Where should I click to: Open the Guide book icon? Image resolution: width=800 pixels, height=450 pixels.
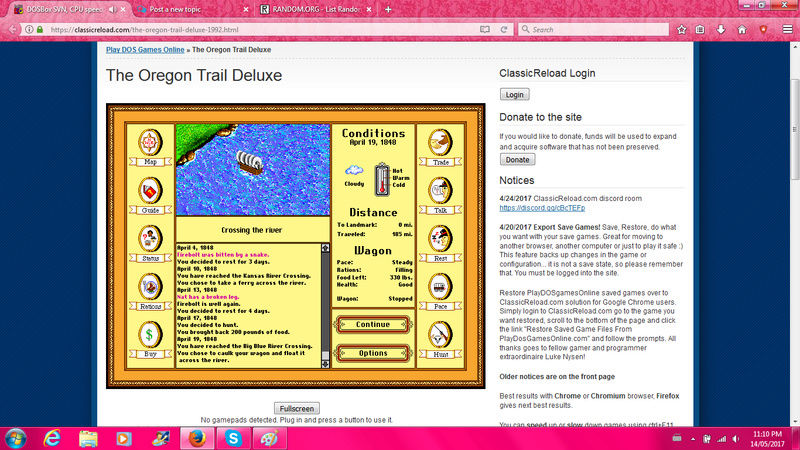150,196
